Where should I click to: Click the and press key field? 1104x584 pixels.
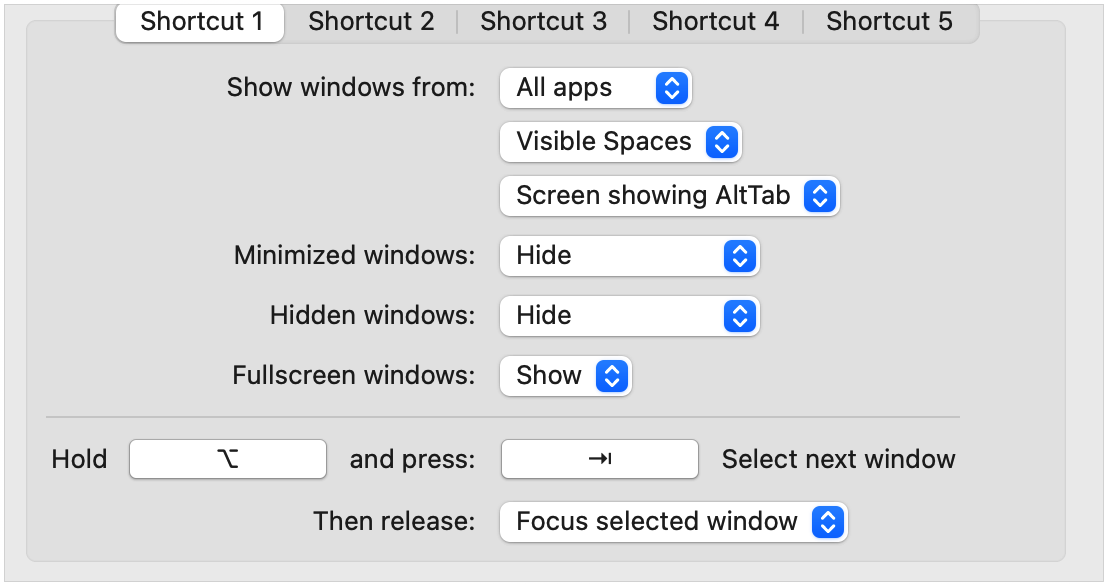pos(599,459)
